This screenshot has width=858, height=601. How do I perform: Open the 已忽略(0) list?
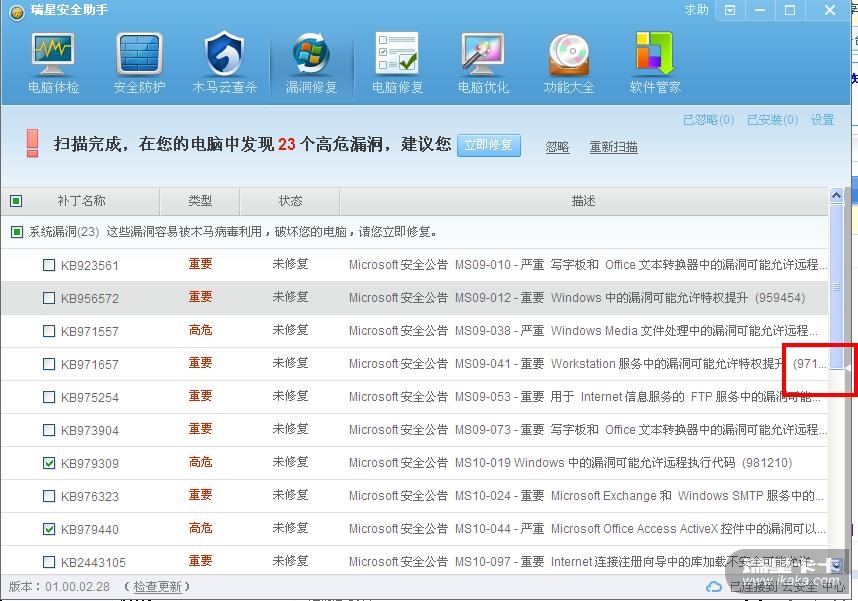coord(708,120)
